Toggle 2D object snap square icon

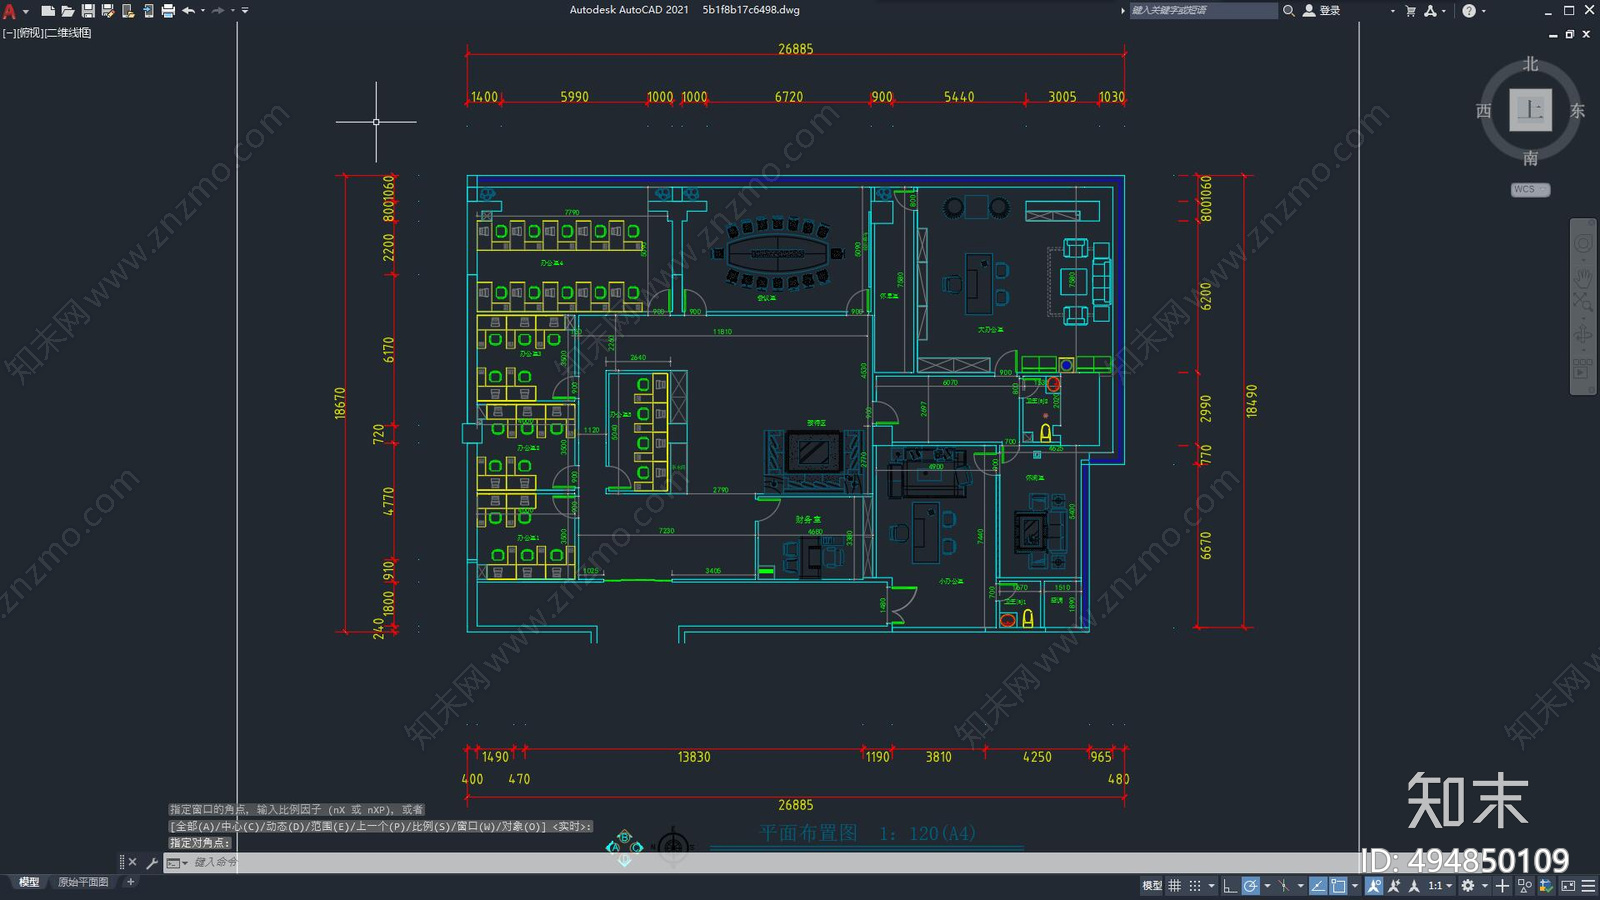coord(1338,886)
